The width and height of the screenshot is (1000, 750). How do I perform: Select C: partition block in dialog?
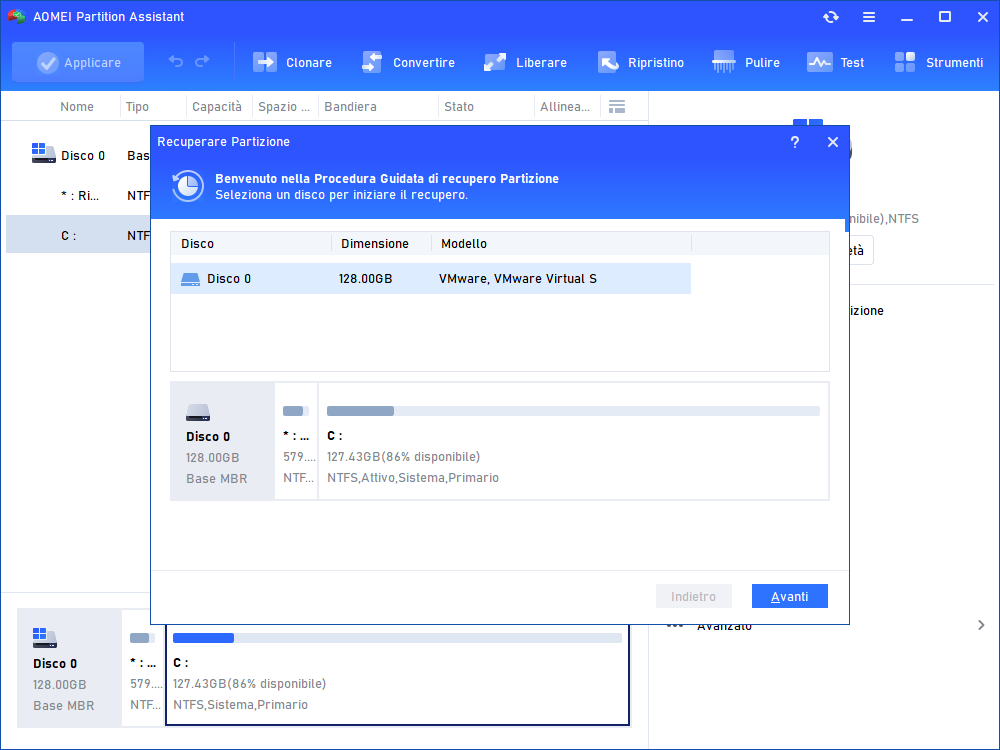(573, 441)
